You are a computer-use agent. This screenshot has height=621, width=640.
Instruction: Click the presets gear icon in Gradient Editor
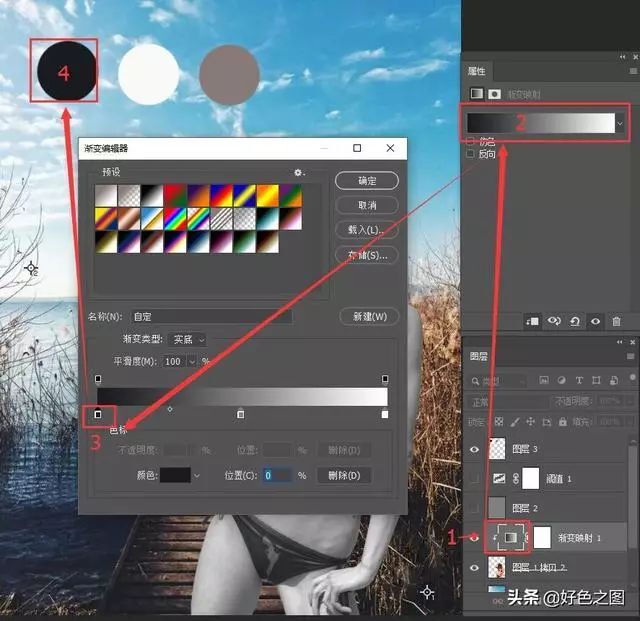pyautogui.click(x=298, y=173)
